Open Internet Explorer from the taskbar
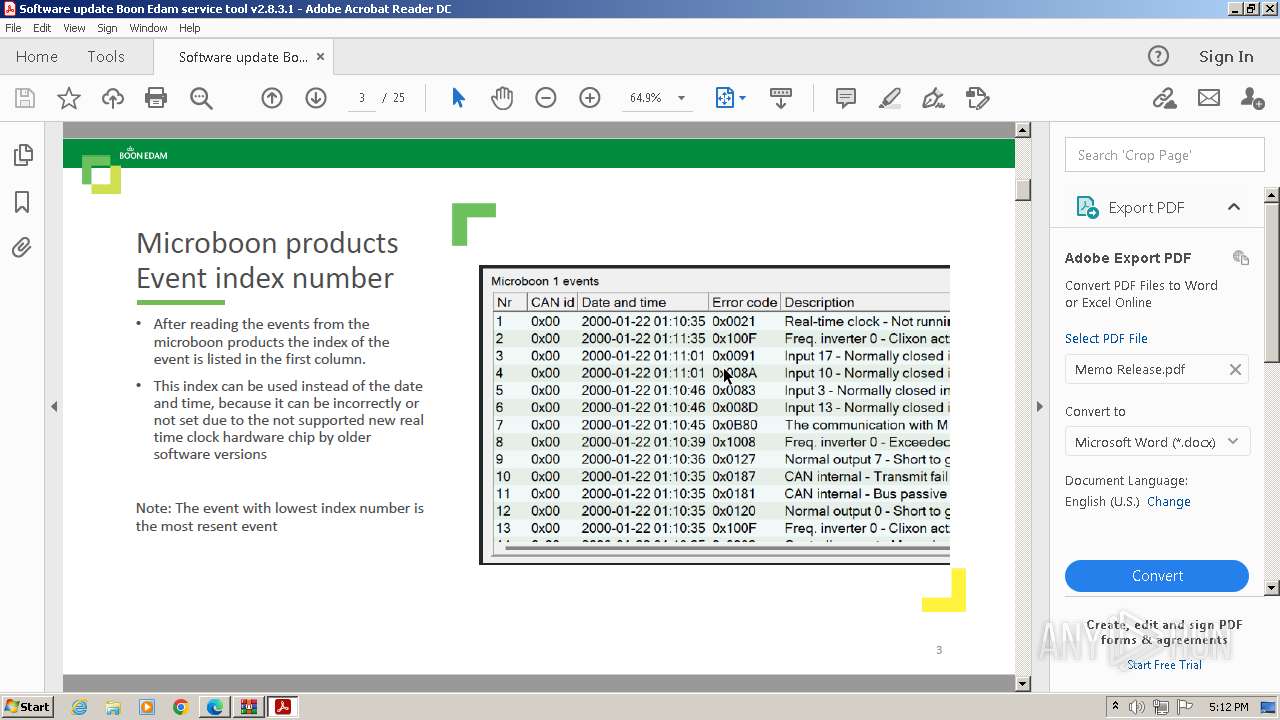This screenshot has width=1280, height=720. [x=79, y=707]
